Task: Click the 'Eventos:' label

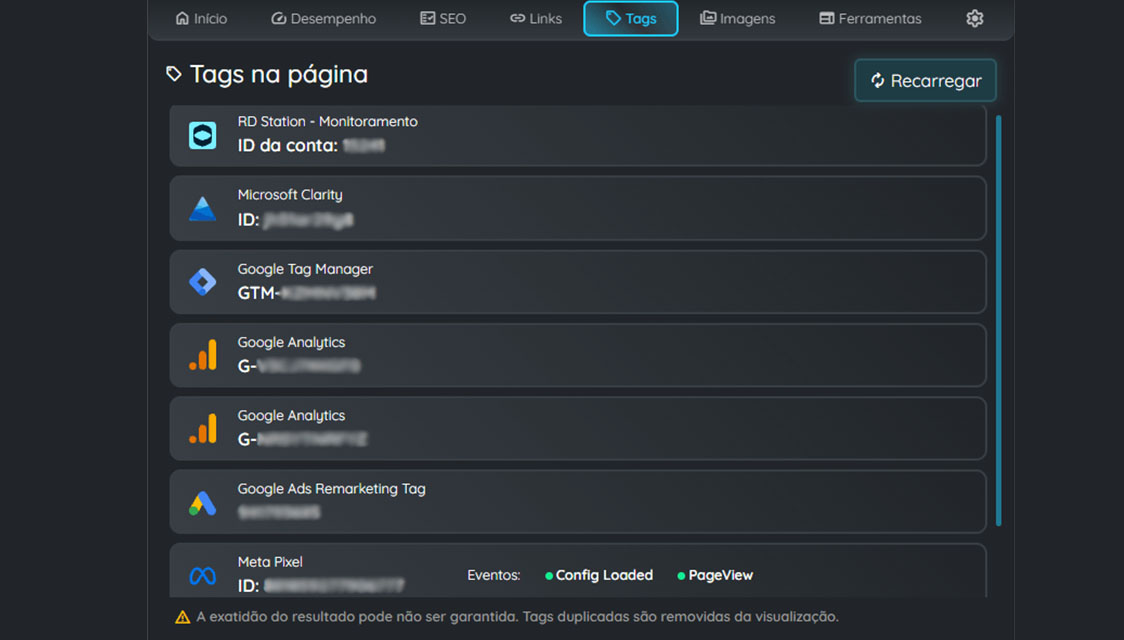Action: click(x=494, y=575)
